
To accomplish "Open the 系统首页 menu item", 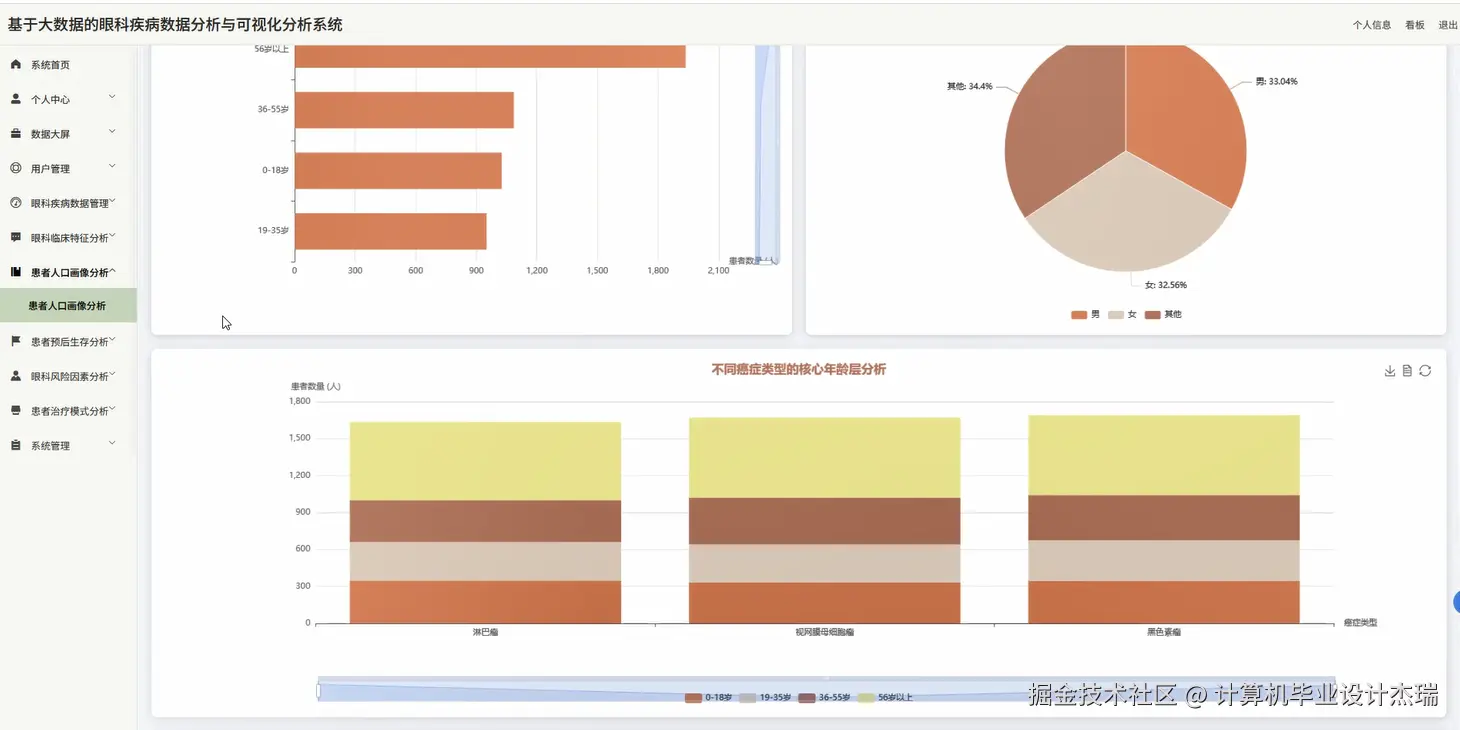I will click(68, 65).
